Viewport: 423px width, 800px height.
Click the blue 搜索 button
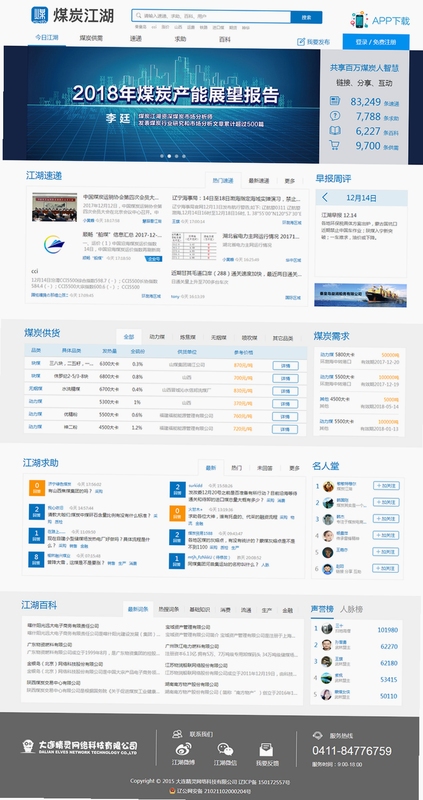point(306,17)
